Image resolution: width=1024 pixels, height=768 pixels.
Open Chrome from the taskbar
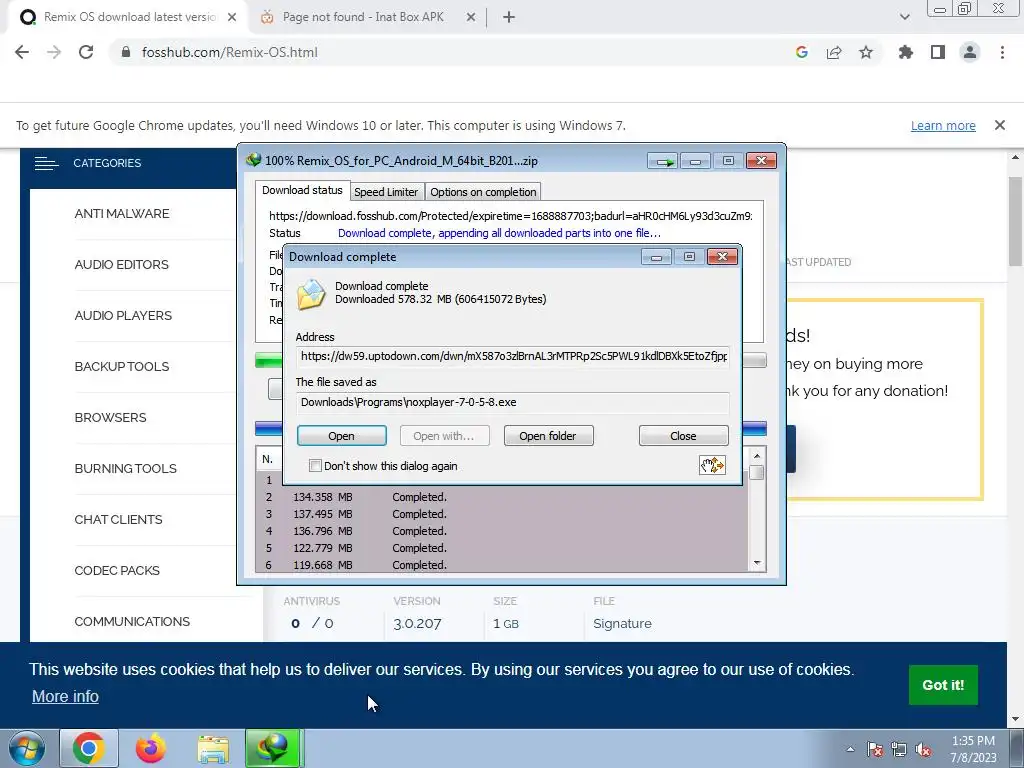(x=89, y=748)
